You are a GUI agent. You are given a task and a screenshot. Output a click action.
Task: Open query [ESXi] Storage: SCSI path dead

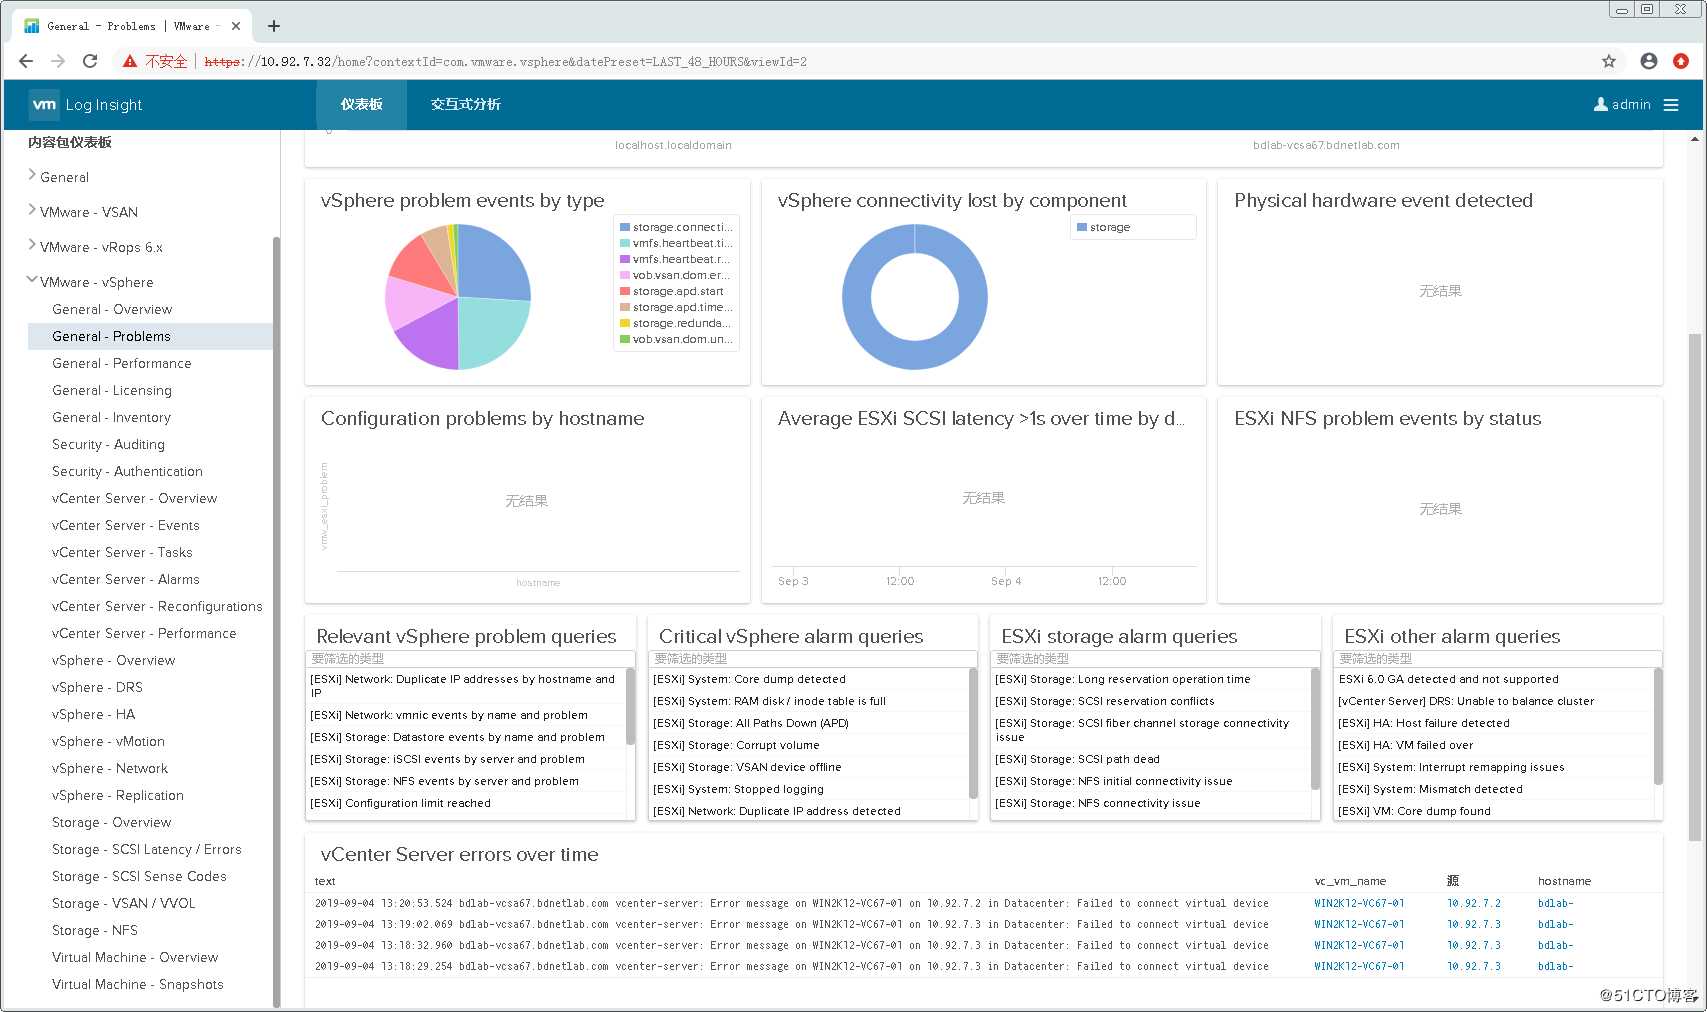point(1078,759)
